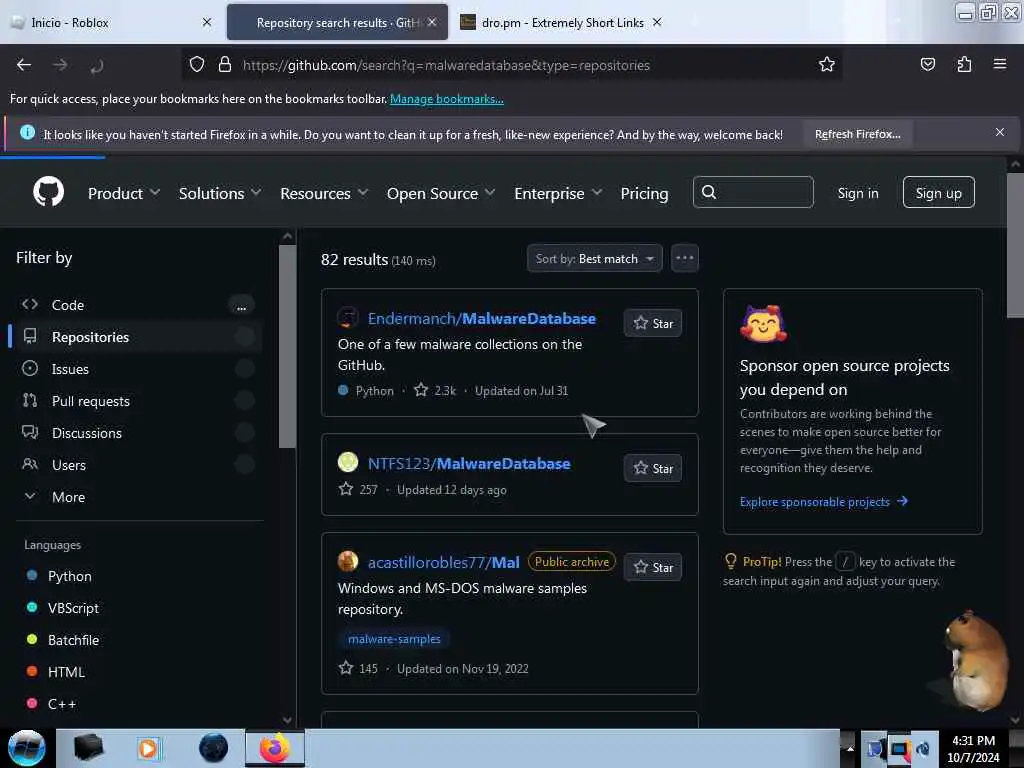The width and height of the screenshot is (1024, 768).
Task: Open the black box taskbar icon
Action: (88, 747)
